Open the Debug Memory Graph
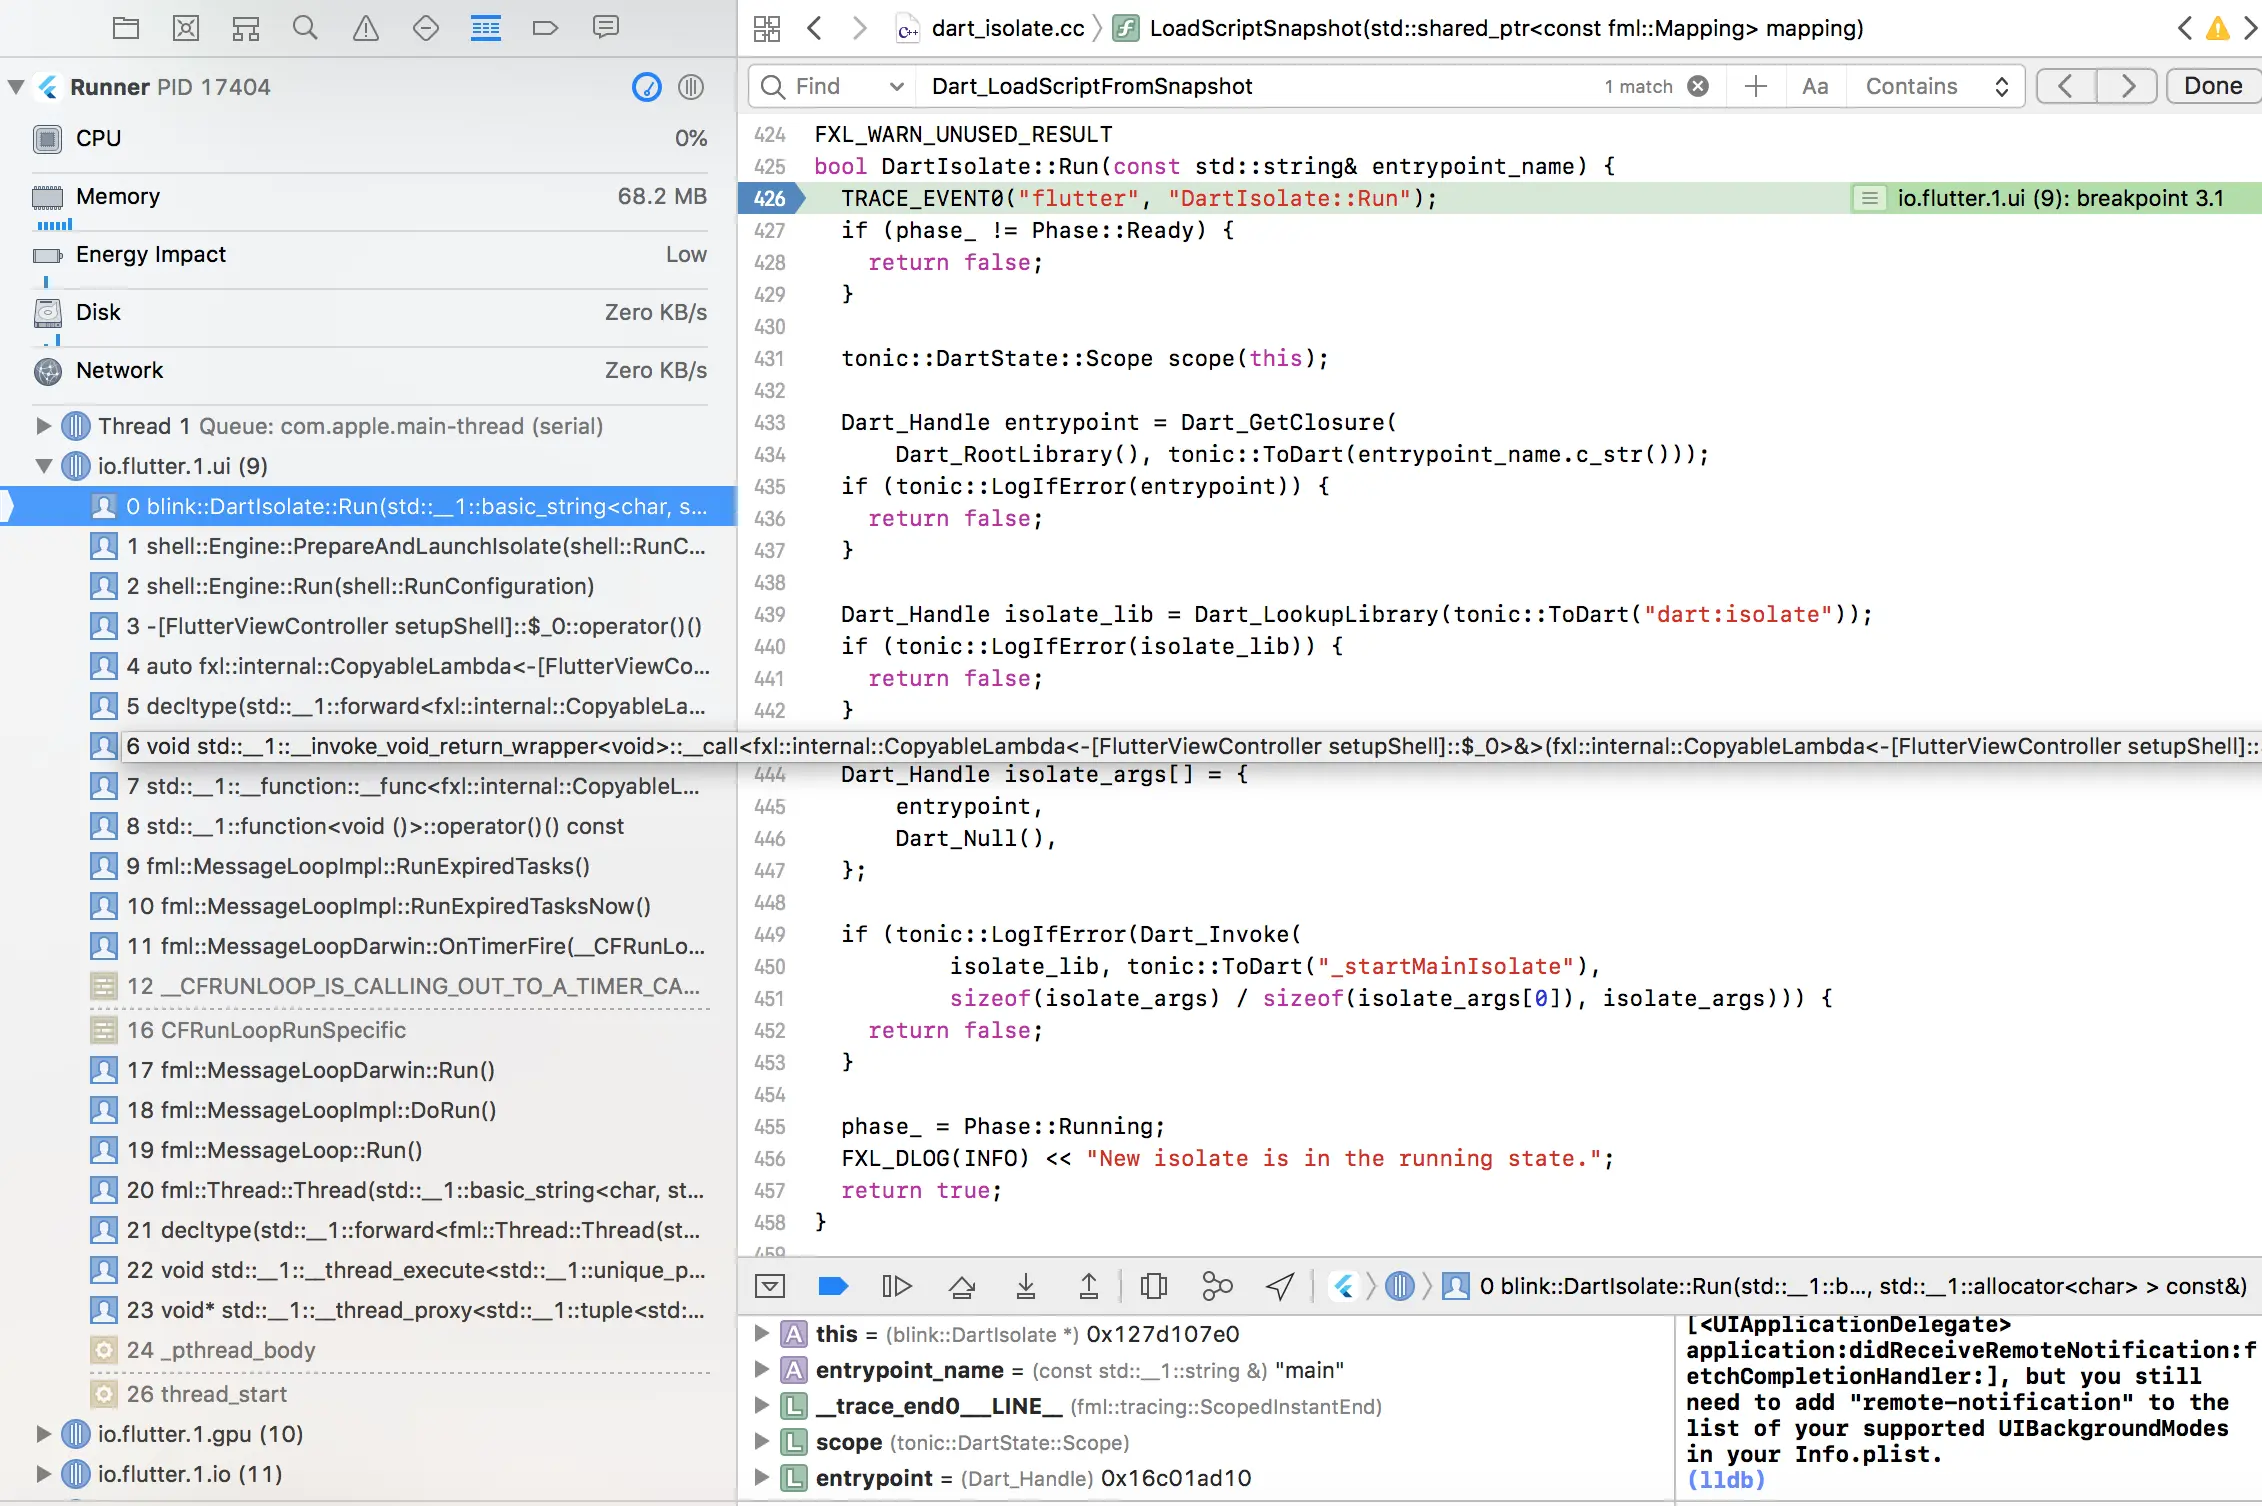 (1217, 1286)
